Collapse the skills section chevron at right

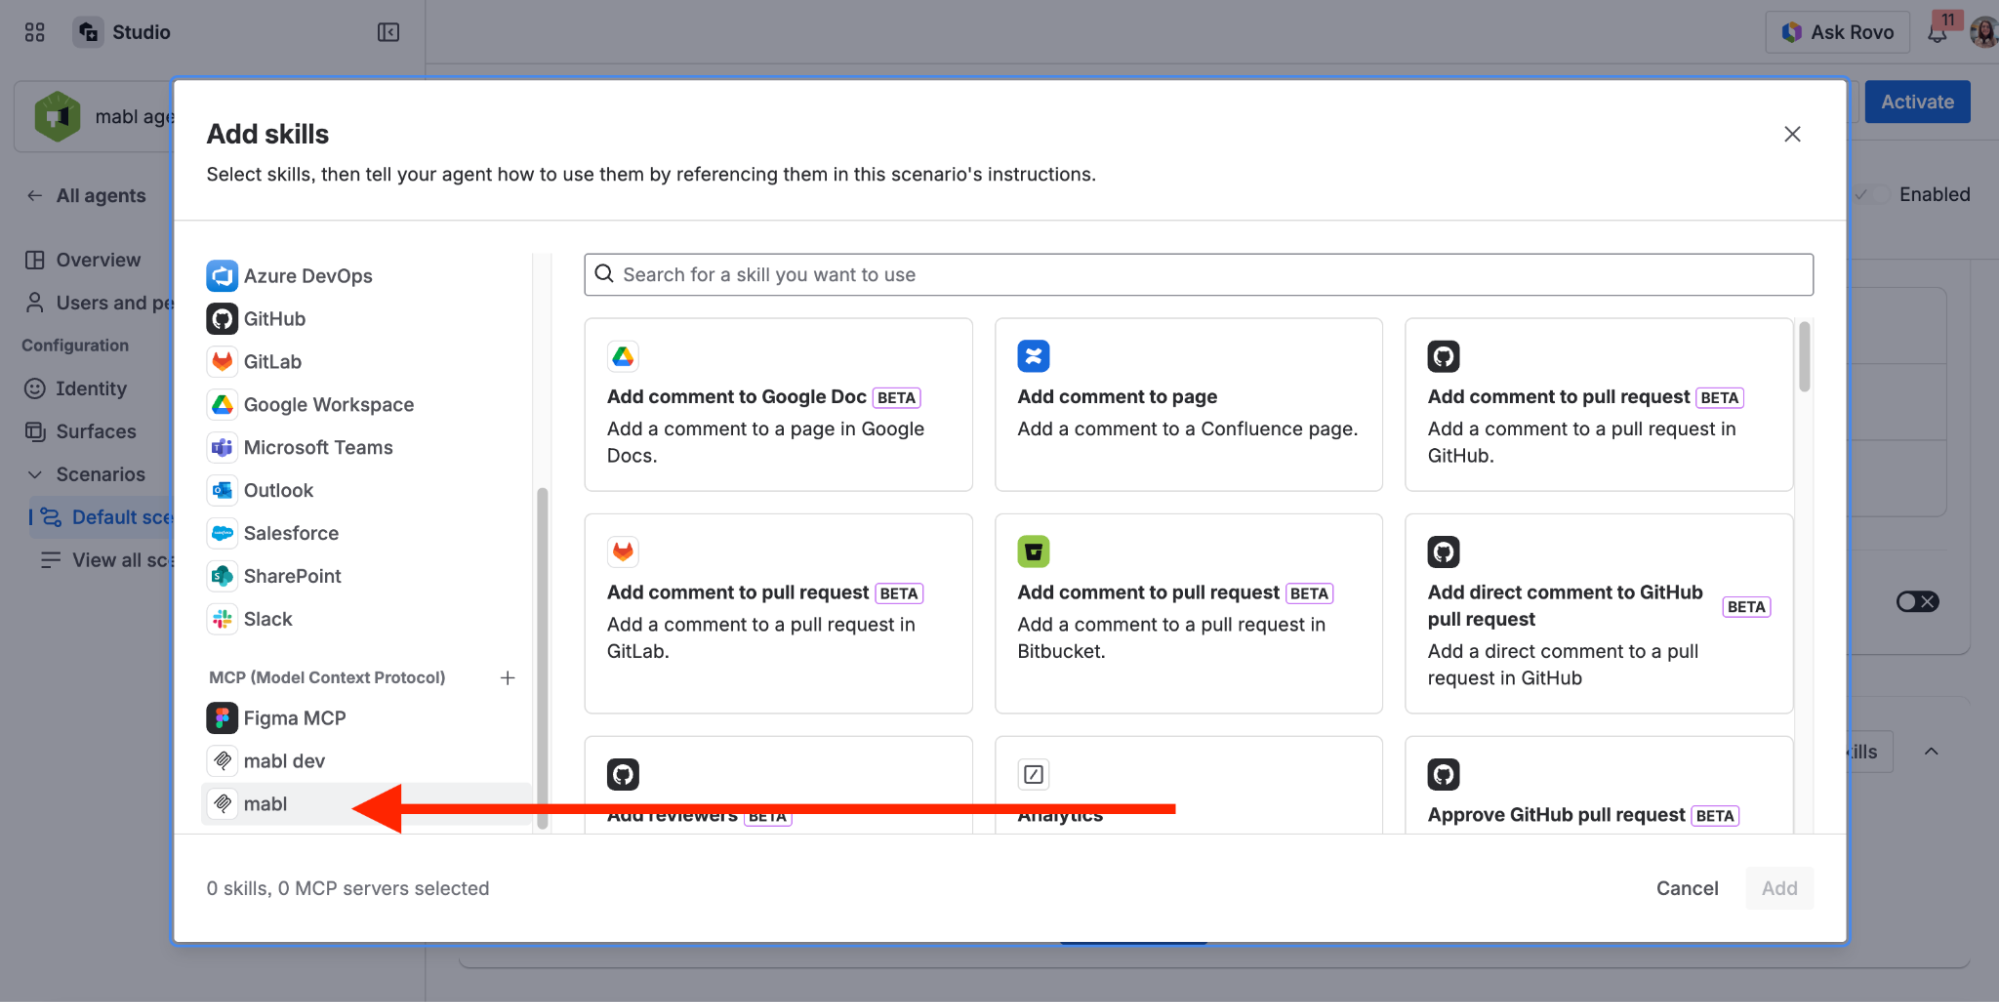pyautogui.click(x=1931, y=752)
